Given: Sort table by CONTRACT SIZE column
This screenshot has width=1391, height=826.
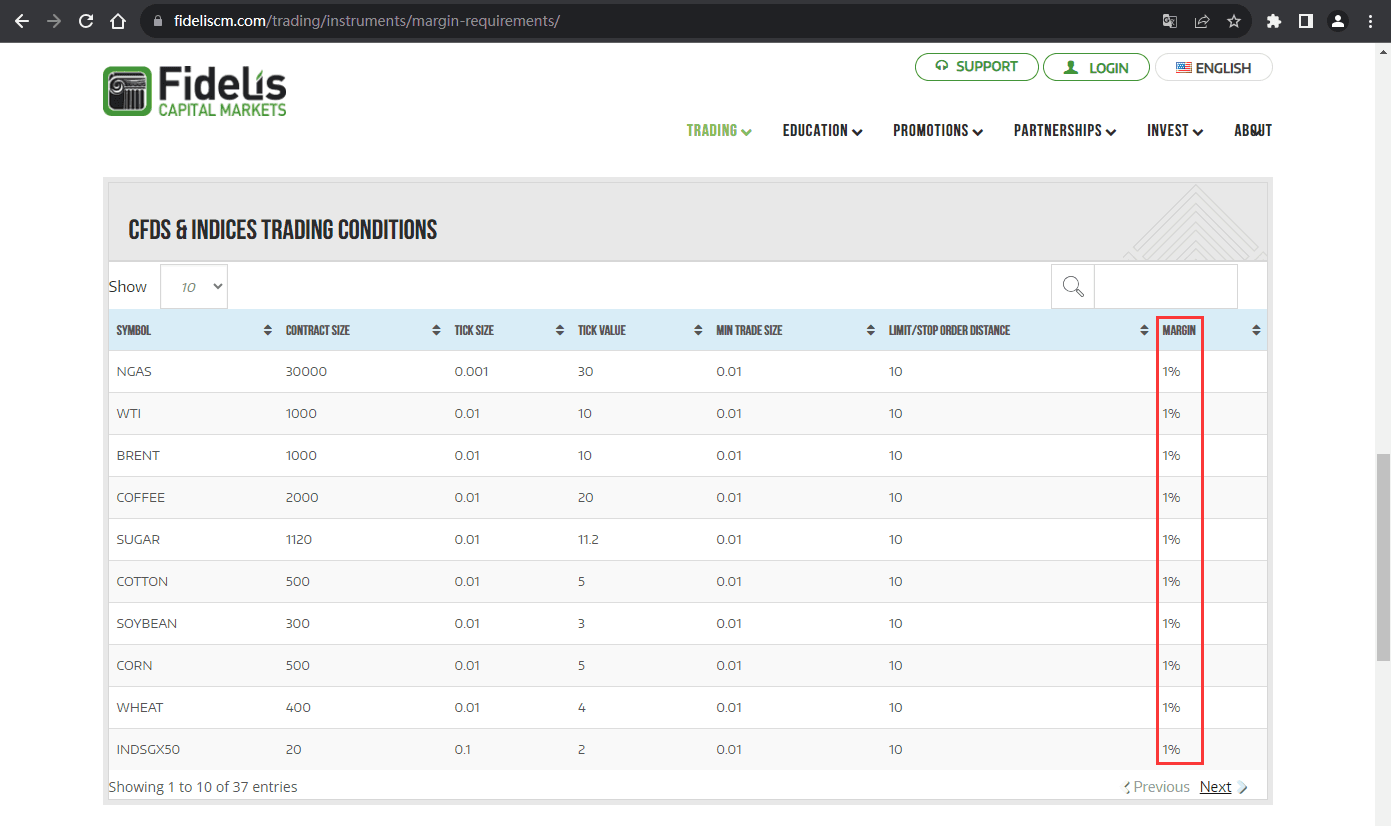Looking at the screenshot, I should [362, 330].
